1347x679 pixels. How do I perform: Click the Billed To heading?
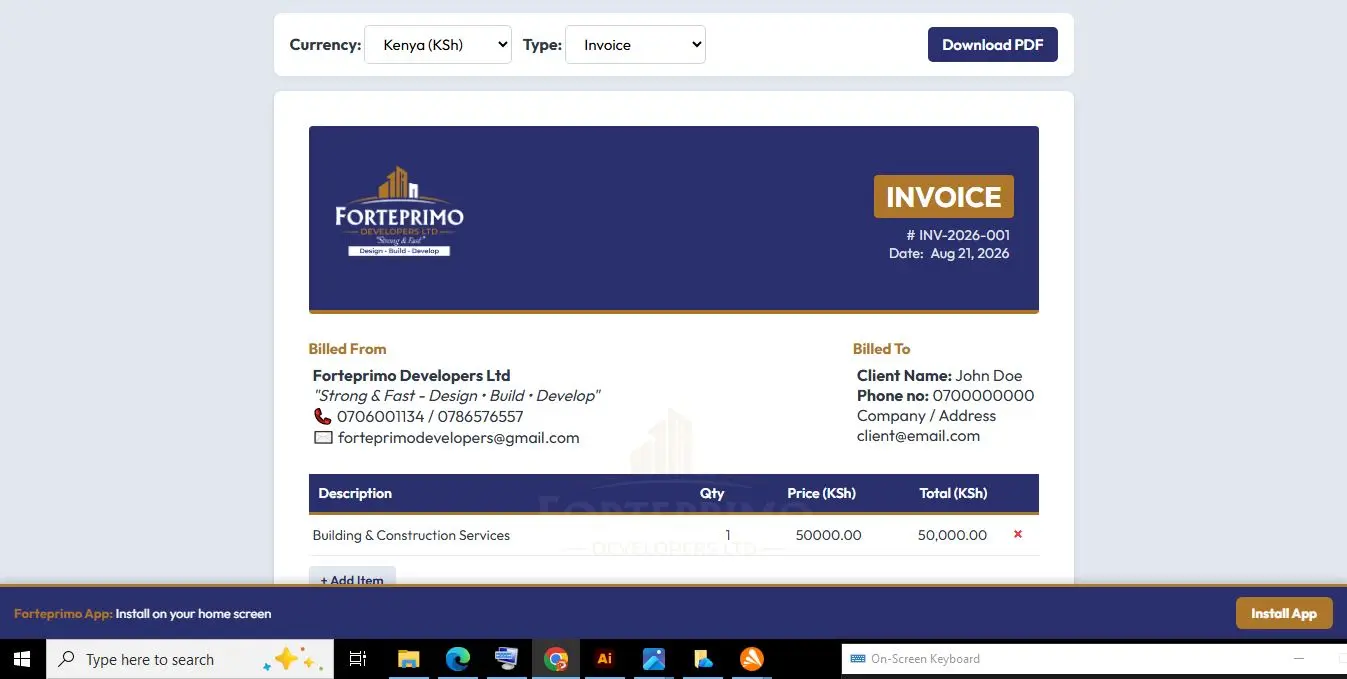tap(881, 349)
